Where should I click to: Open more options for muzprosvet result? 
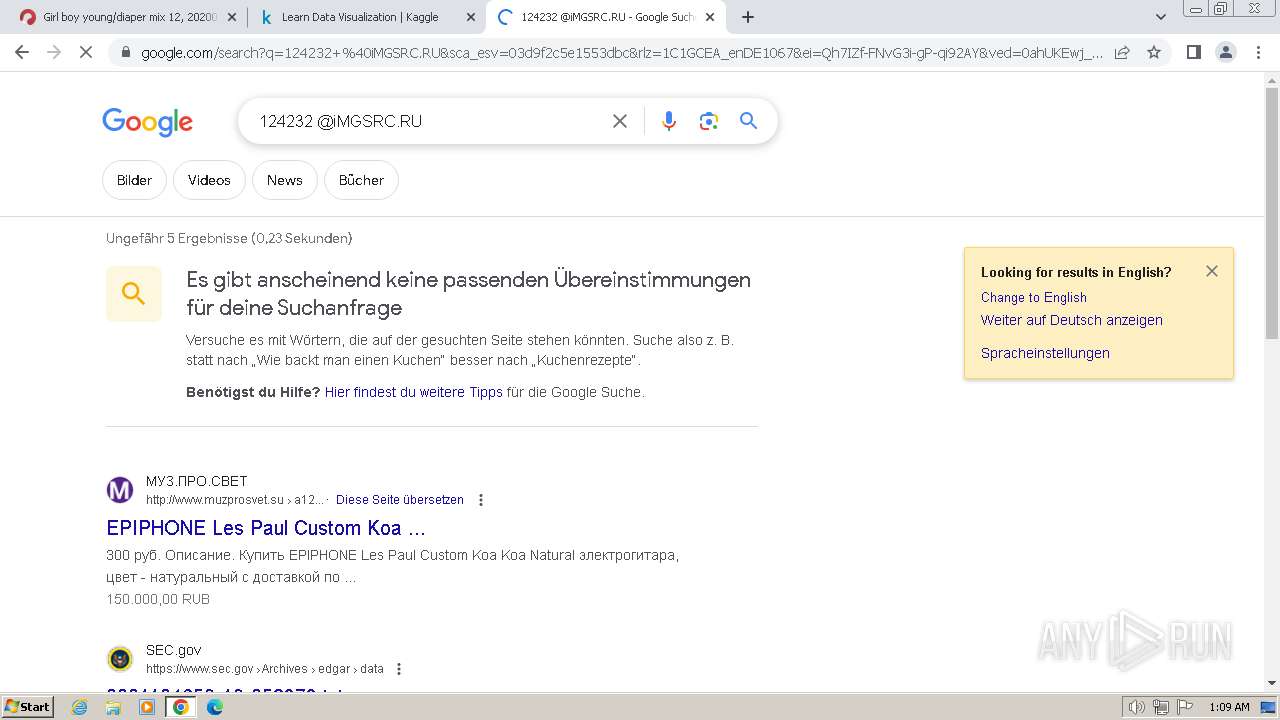(x=481, y=500)
